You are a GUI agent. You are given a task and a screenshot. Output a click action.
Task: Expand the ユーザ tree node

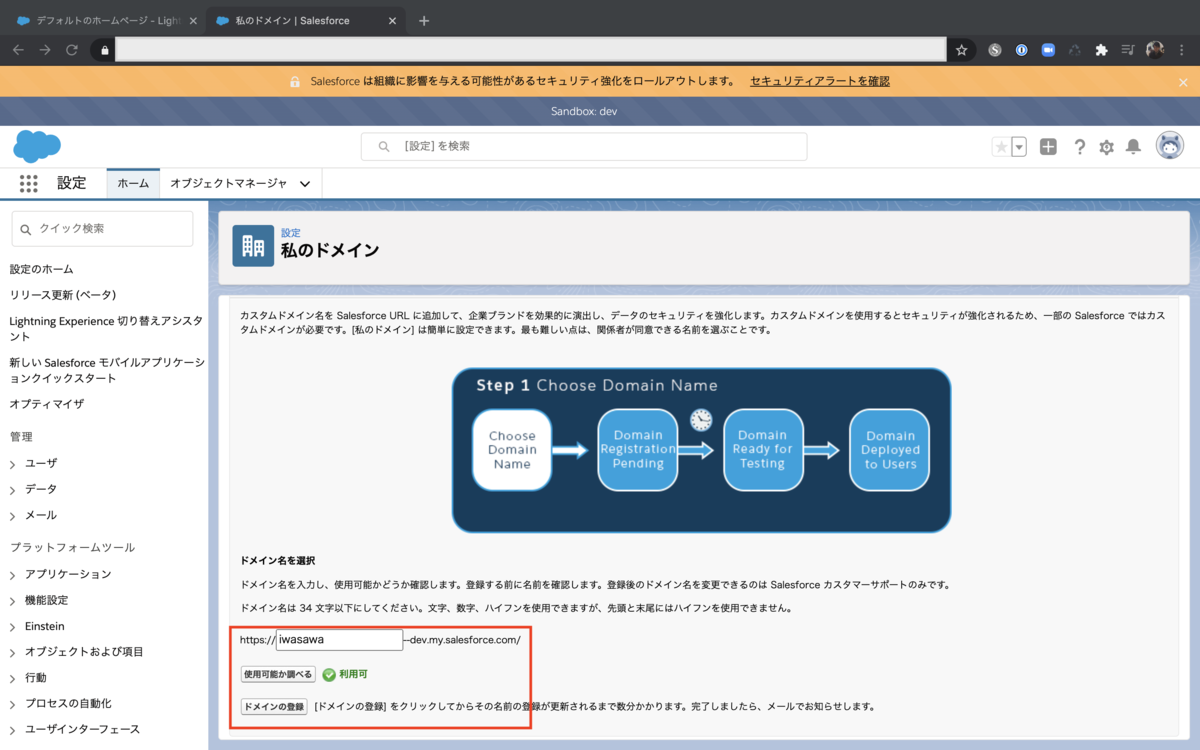click(x=13, y=464)
